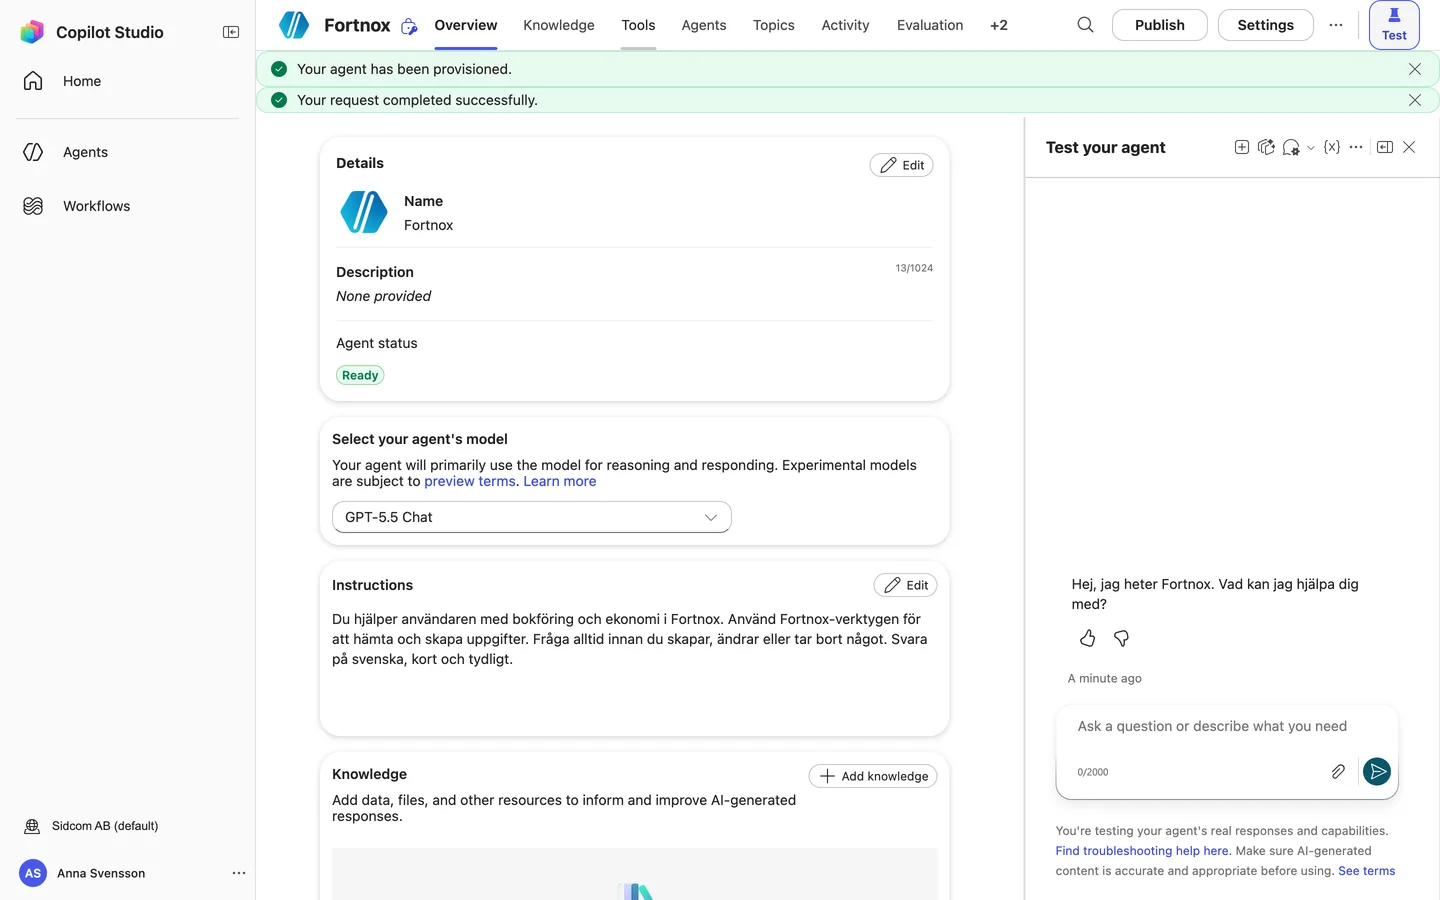Viewport: 1440px width, 900px height.
Task: Dismiss the agent provisioned notification
Action: click(x=1415, y=69)
